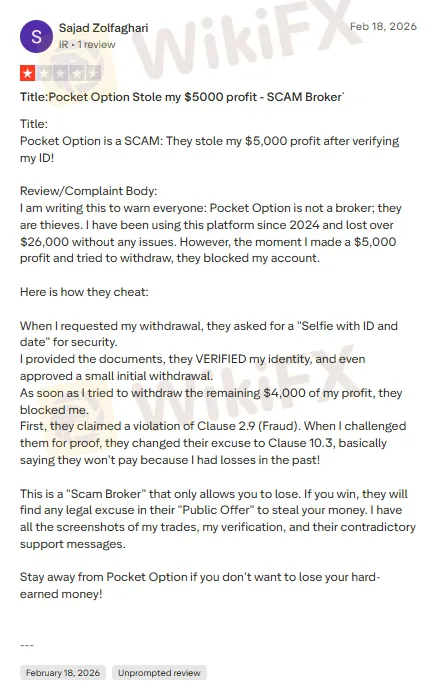Click the "This is a Scam Broker" paragraph
The height and width of the screenshot is (693, 436).
tap(218, 519)
